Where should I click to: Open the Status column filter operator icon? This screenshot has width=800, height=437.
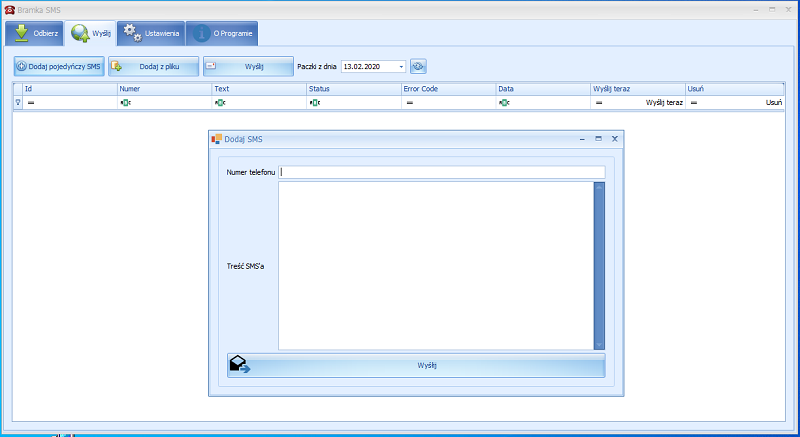point(315,102)
